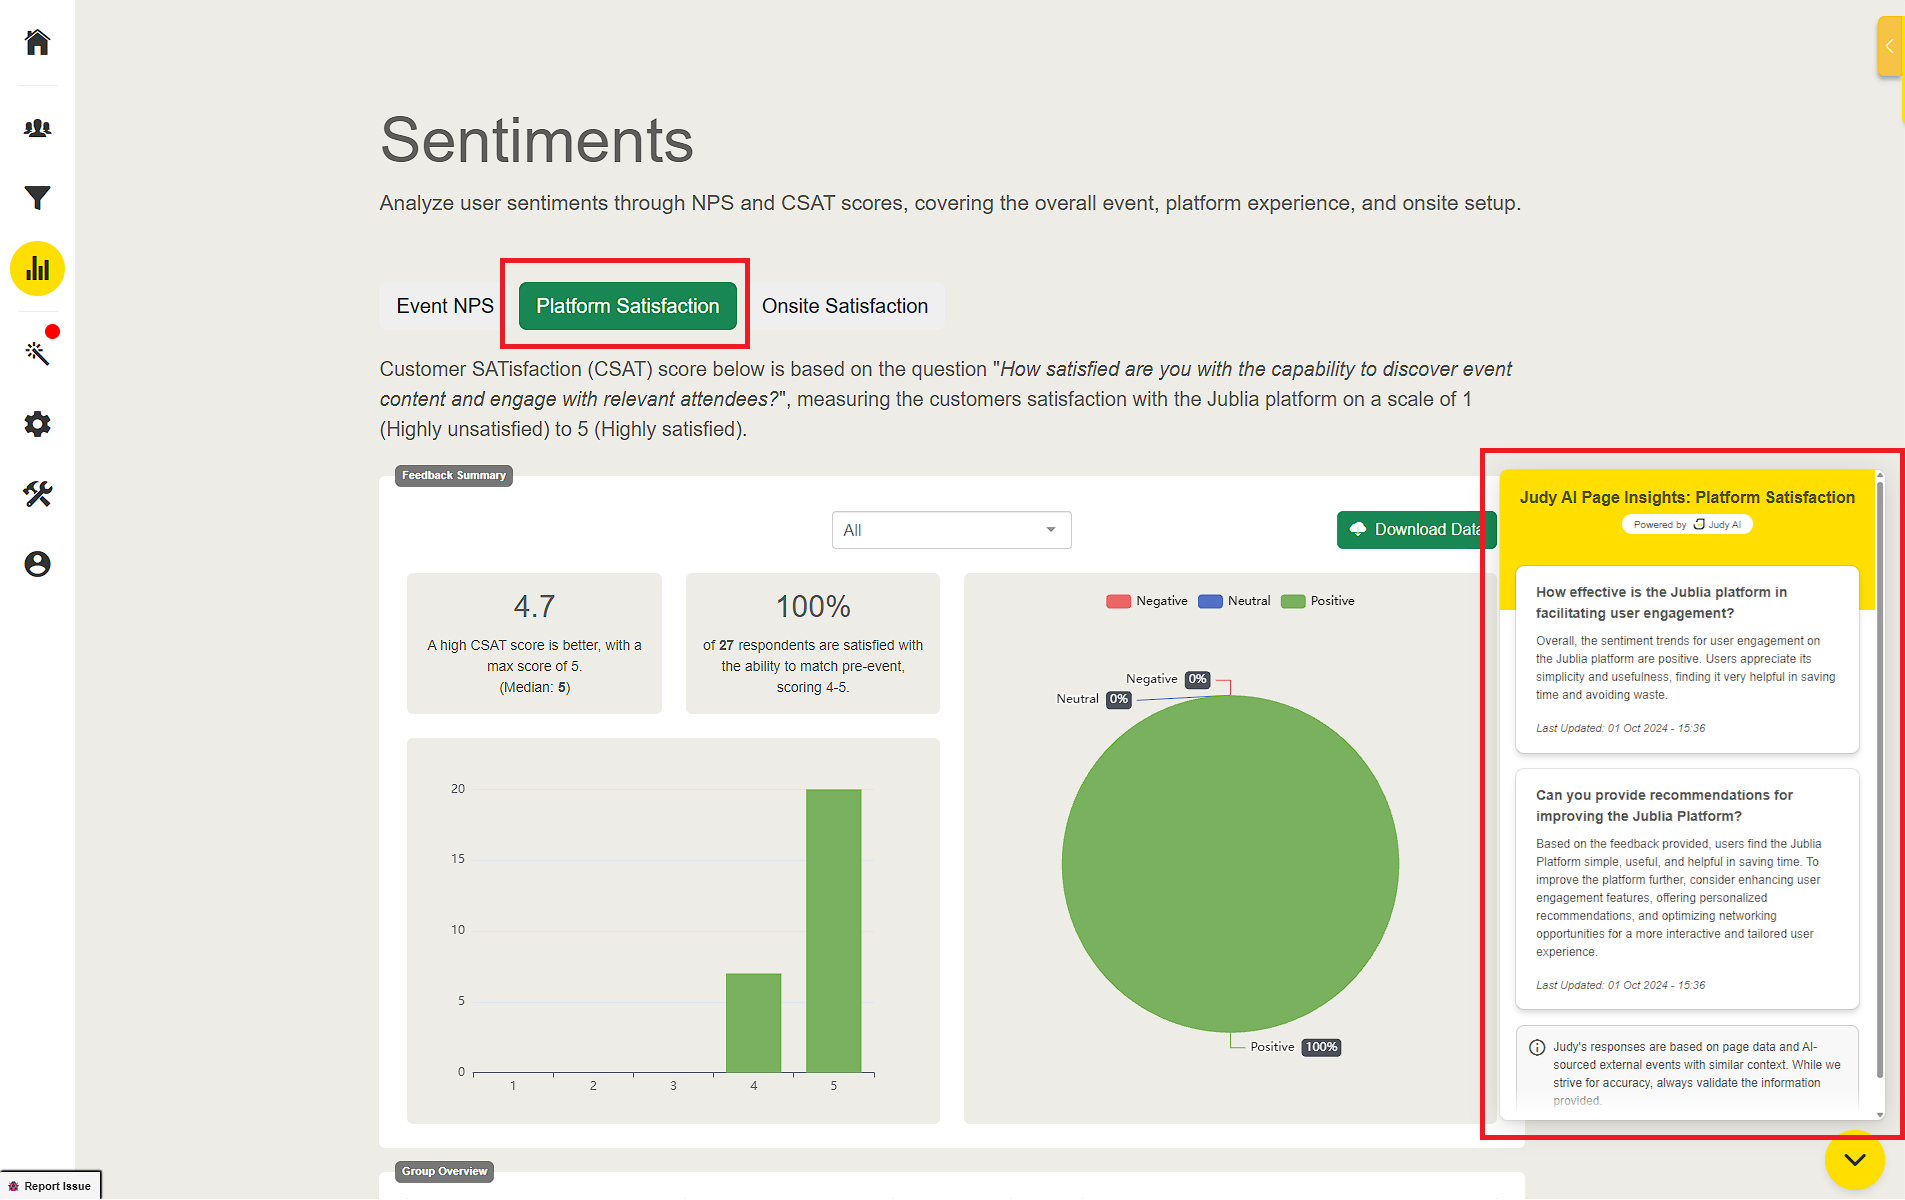
Task: Open the user profile icon
Action: [x=37, y=564]
